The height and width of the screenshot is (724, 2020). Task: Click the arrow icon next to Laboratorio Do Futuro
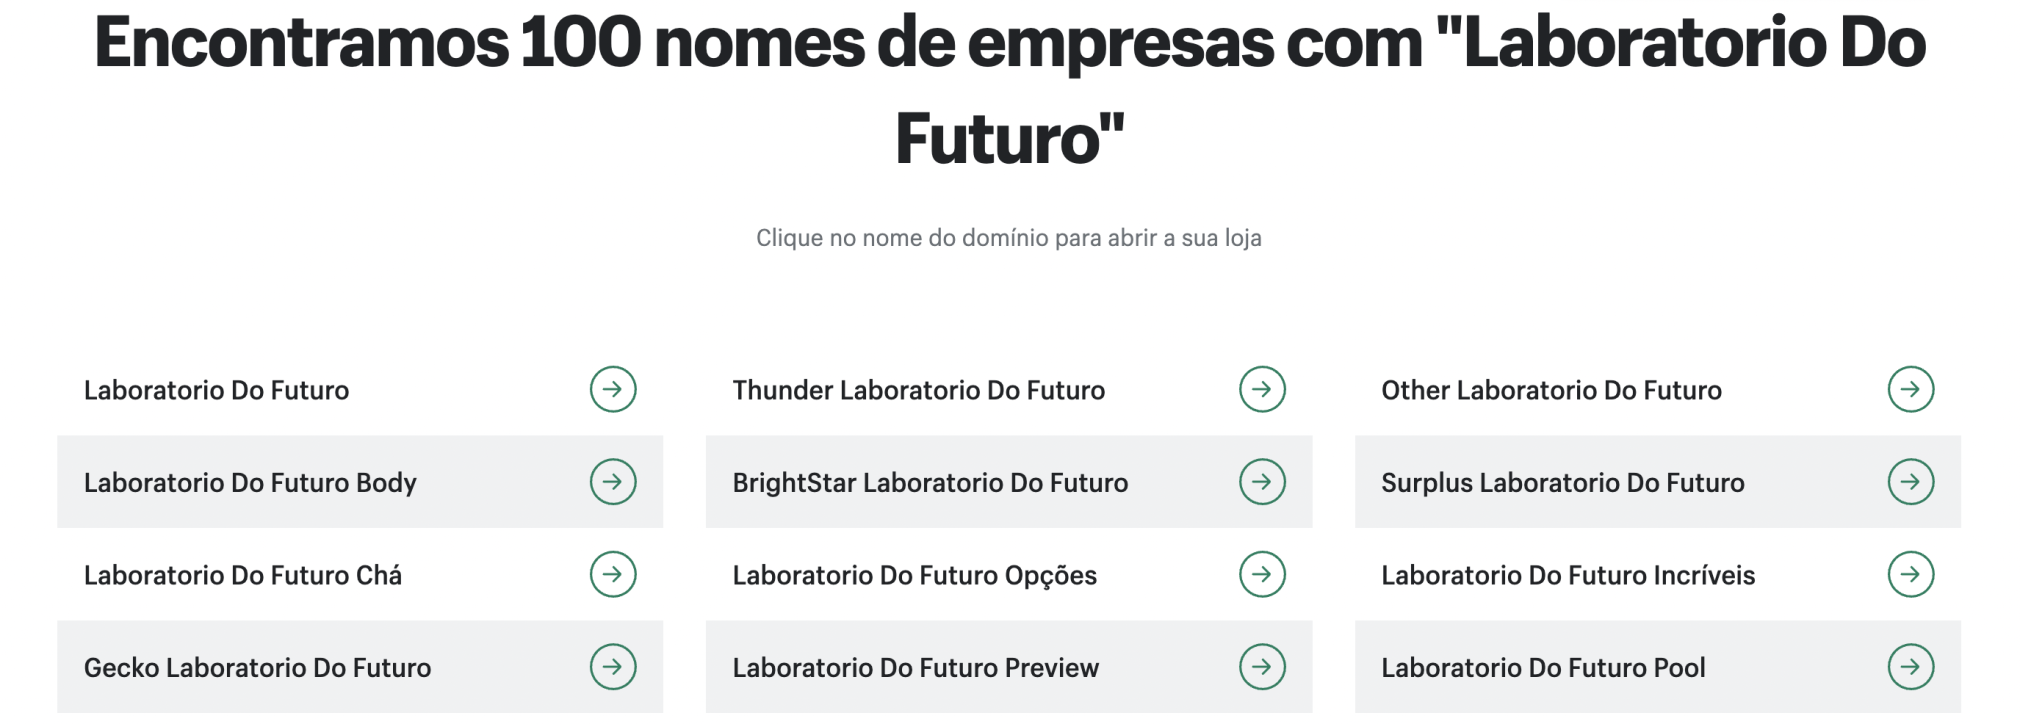point(613,390)
